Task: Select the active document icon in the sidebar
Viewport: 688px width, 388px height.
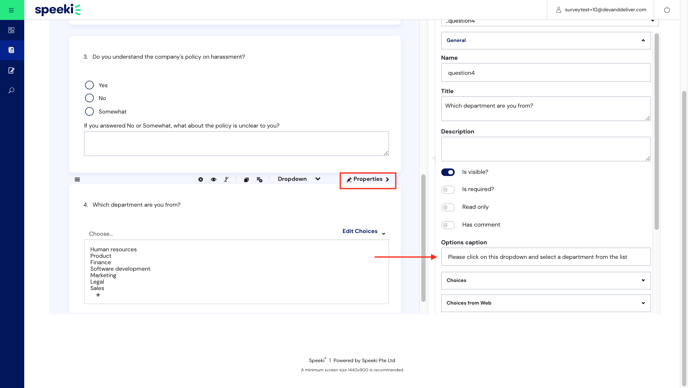Action: pos(11,50)
